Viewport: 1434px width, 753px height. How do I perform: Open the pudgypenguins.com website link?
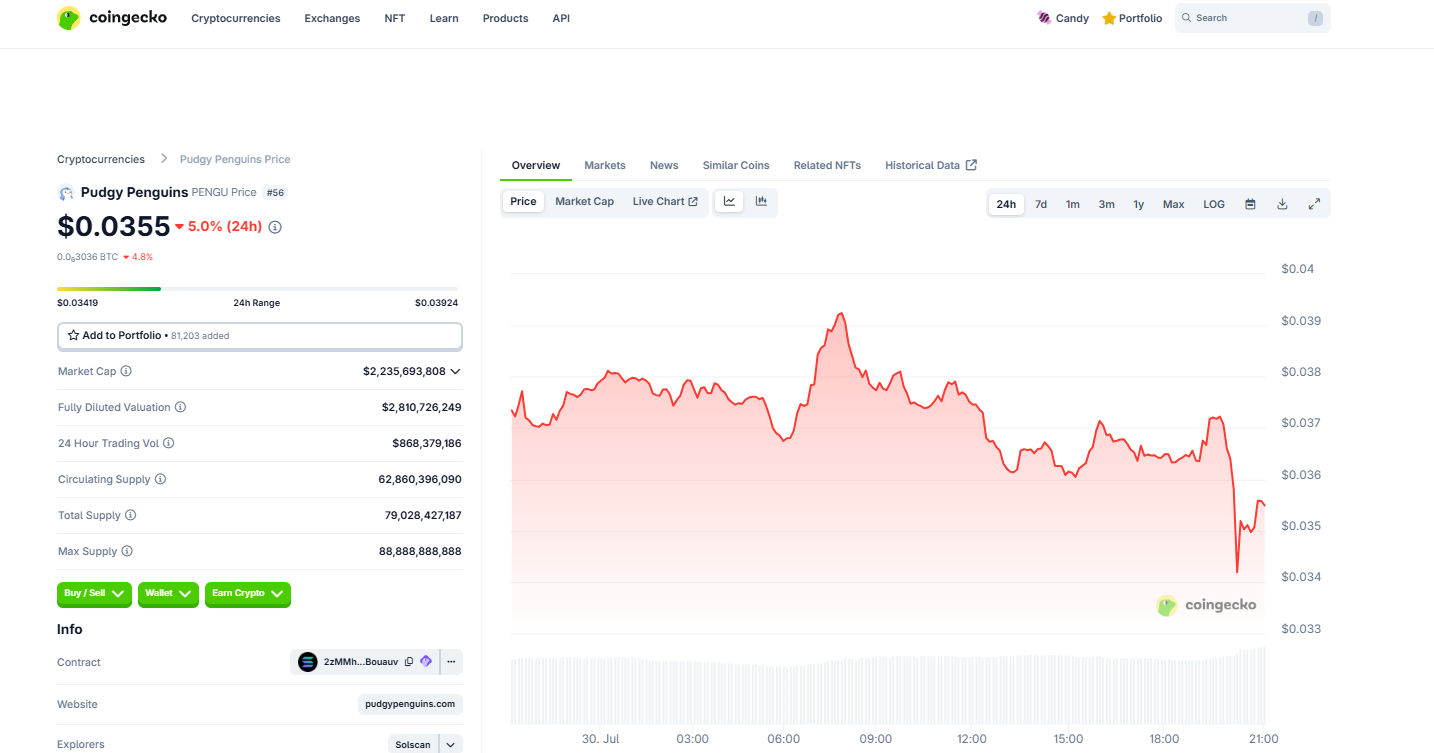click(x=410, y=704)
